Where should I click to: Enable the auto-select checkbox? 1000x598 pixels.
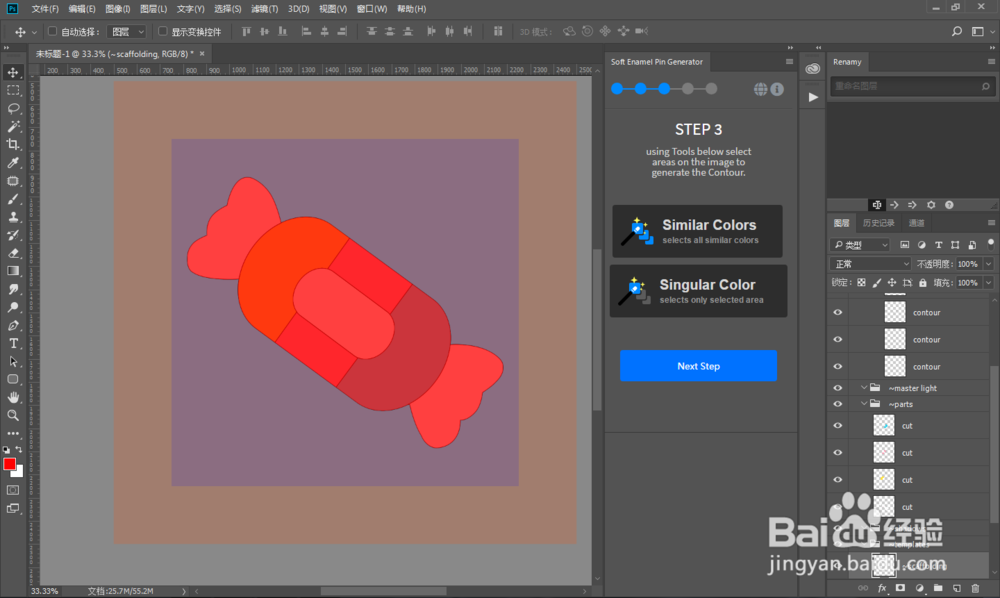click(52, 31)
